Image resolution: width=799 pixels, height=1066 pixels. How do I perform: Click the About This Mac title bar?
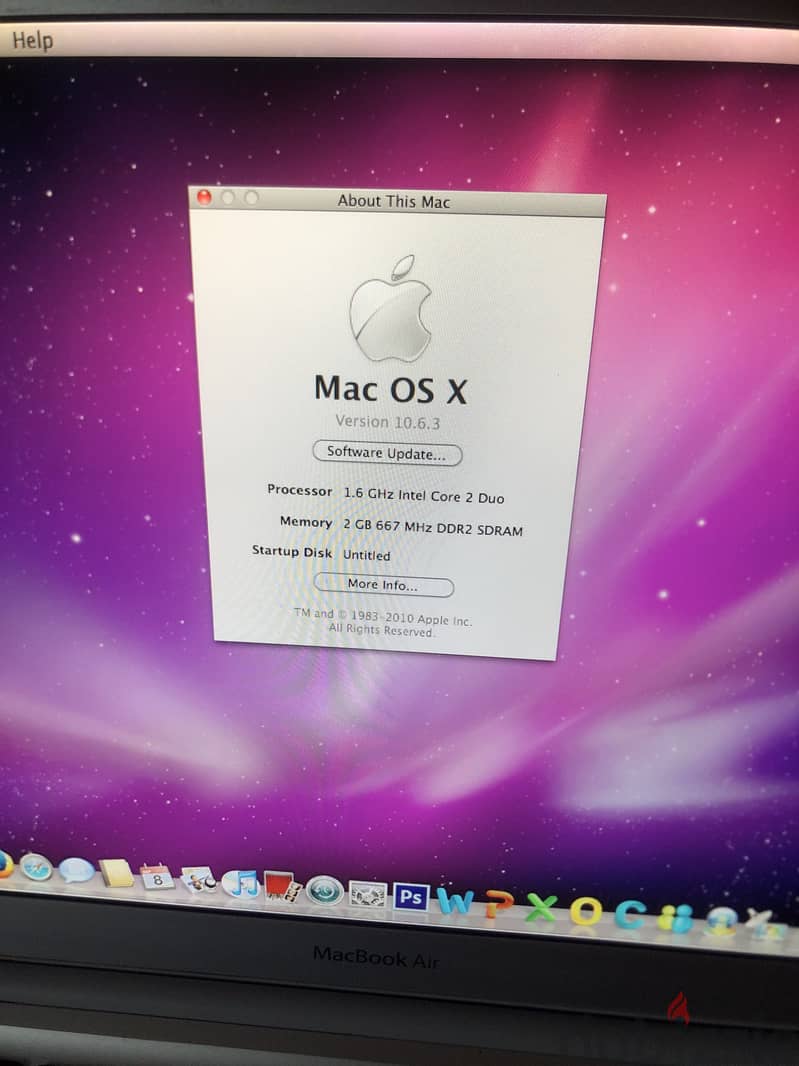tap(397, 201)
